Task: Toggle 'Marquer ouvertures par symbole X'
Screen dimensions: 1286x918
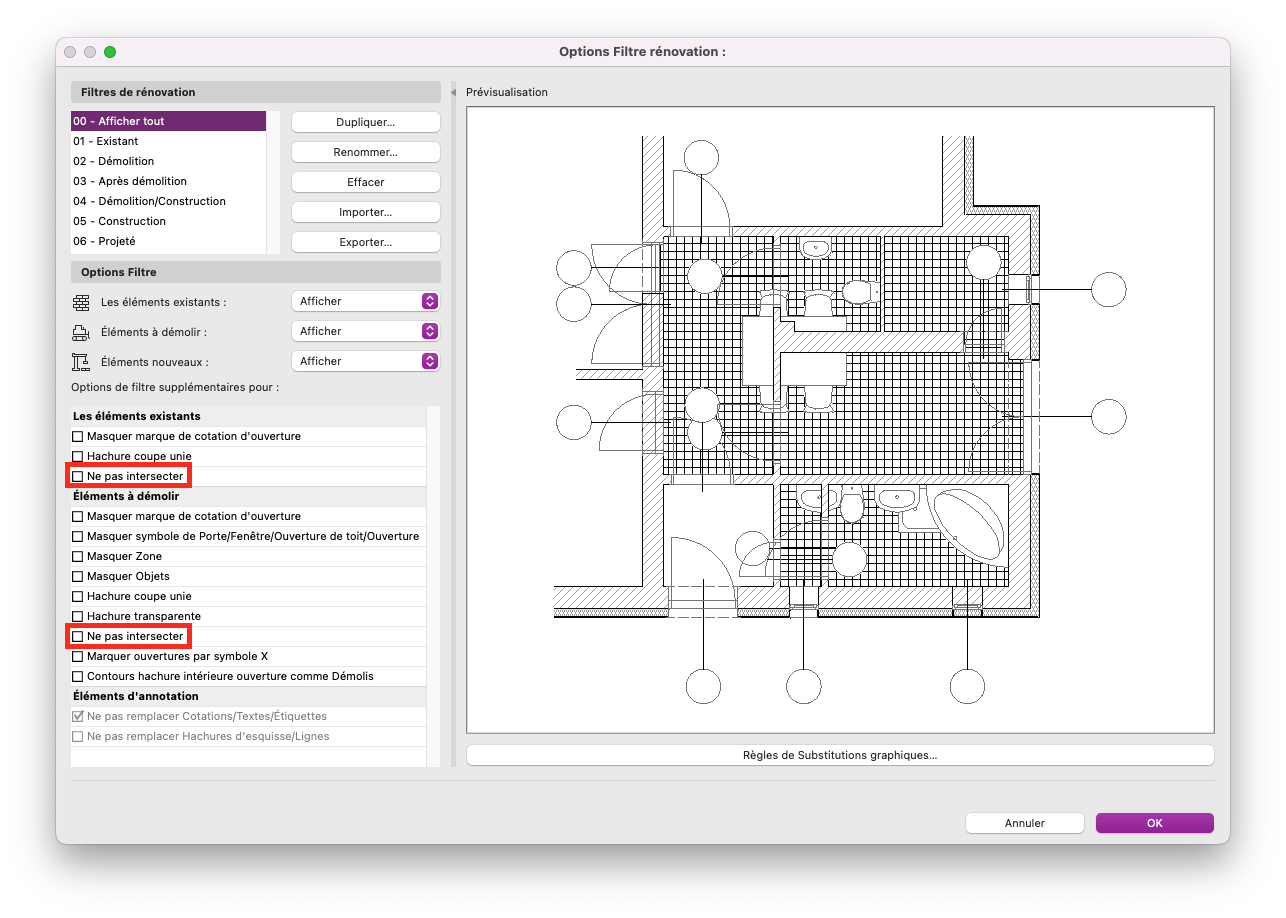Action: click(78, 656)
